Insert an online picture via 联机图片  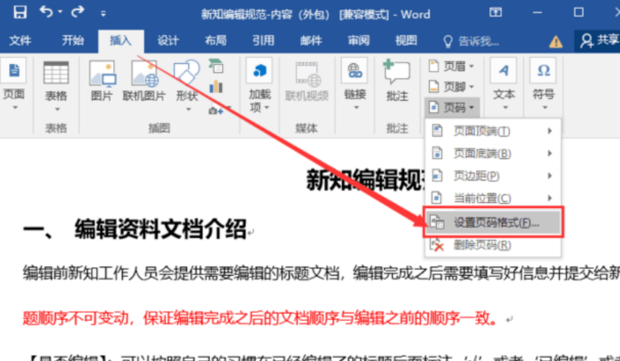(x=144, y=81)
